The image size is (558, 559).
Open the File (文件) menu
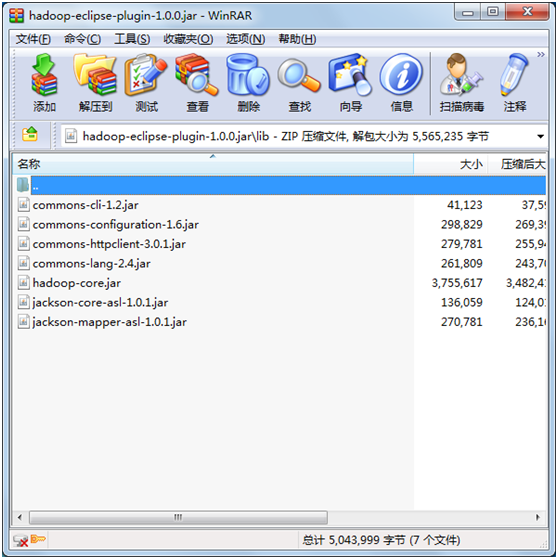coord(33,39)
